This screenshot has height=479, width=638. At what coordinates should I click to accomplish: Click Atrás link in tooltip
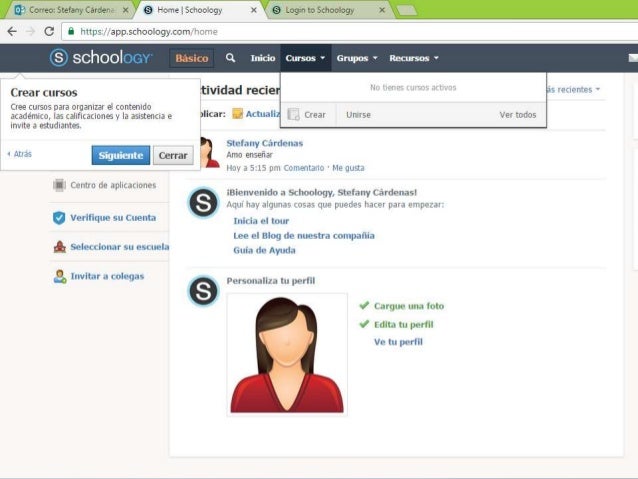[x=20, y=154]
